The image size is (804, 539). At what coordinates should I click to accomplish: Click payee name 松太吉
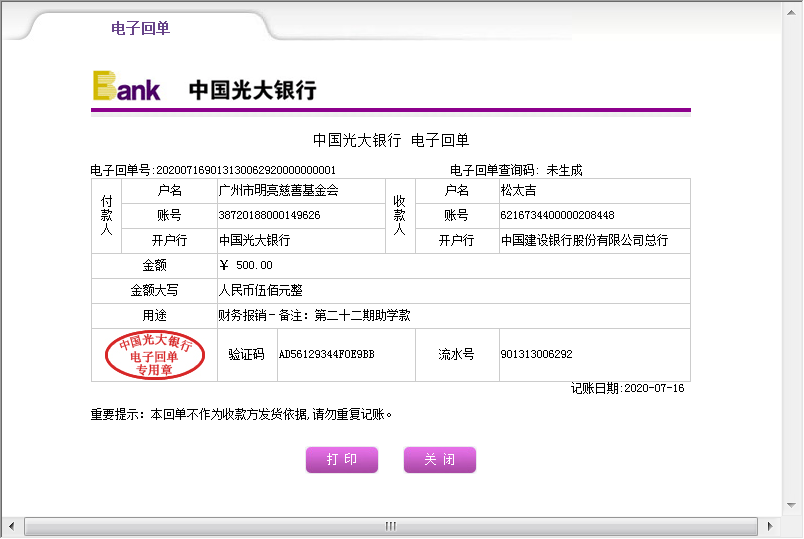[x=518, y=191]
